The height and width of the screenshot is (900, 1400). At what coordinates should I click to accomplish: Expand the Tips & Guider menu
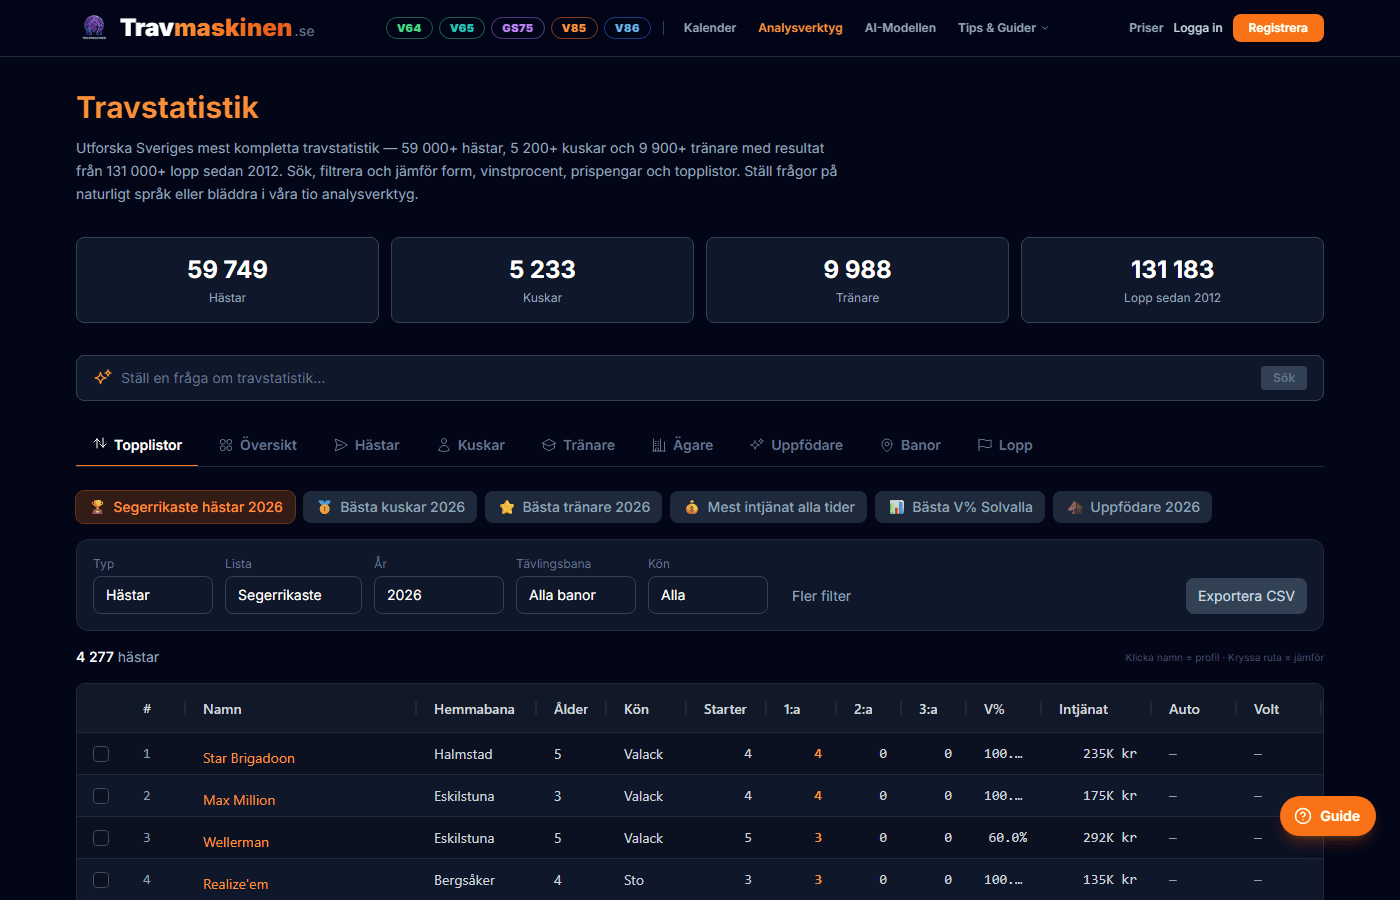coord(1002,28)
